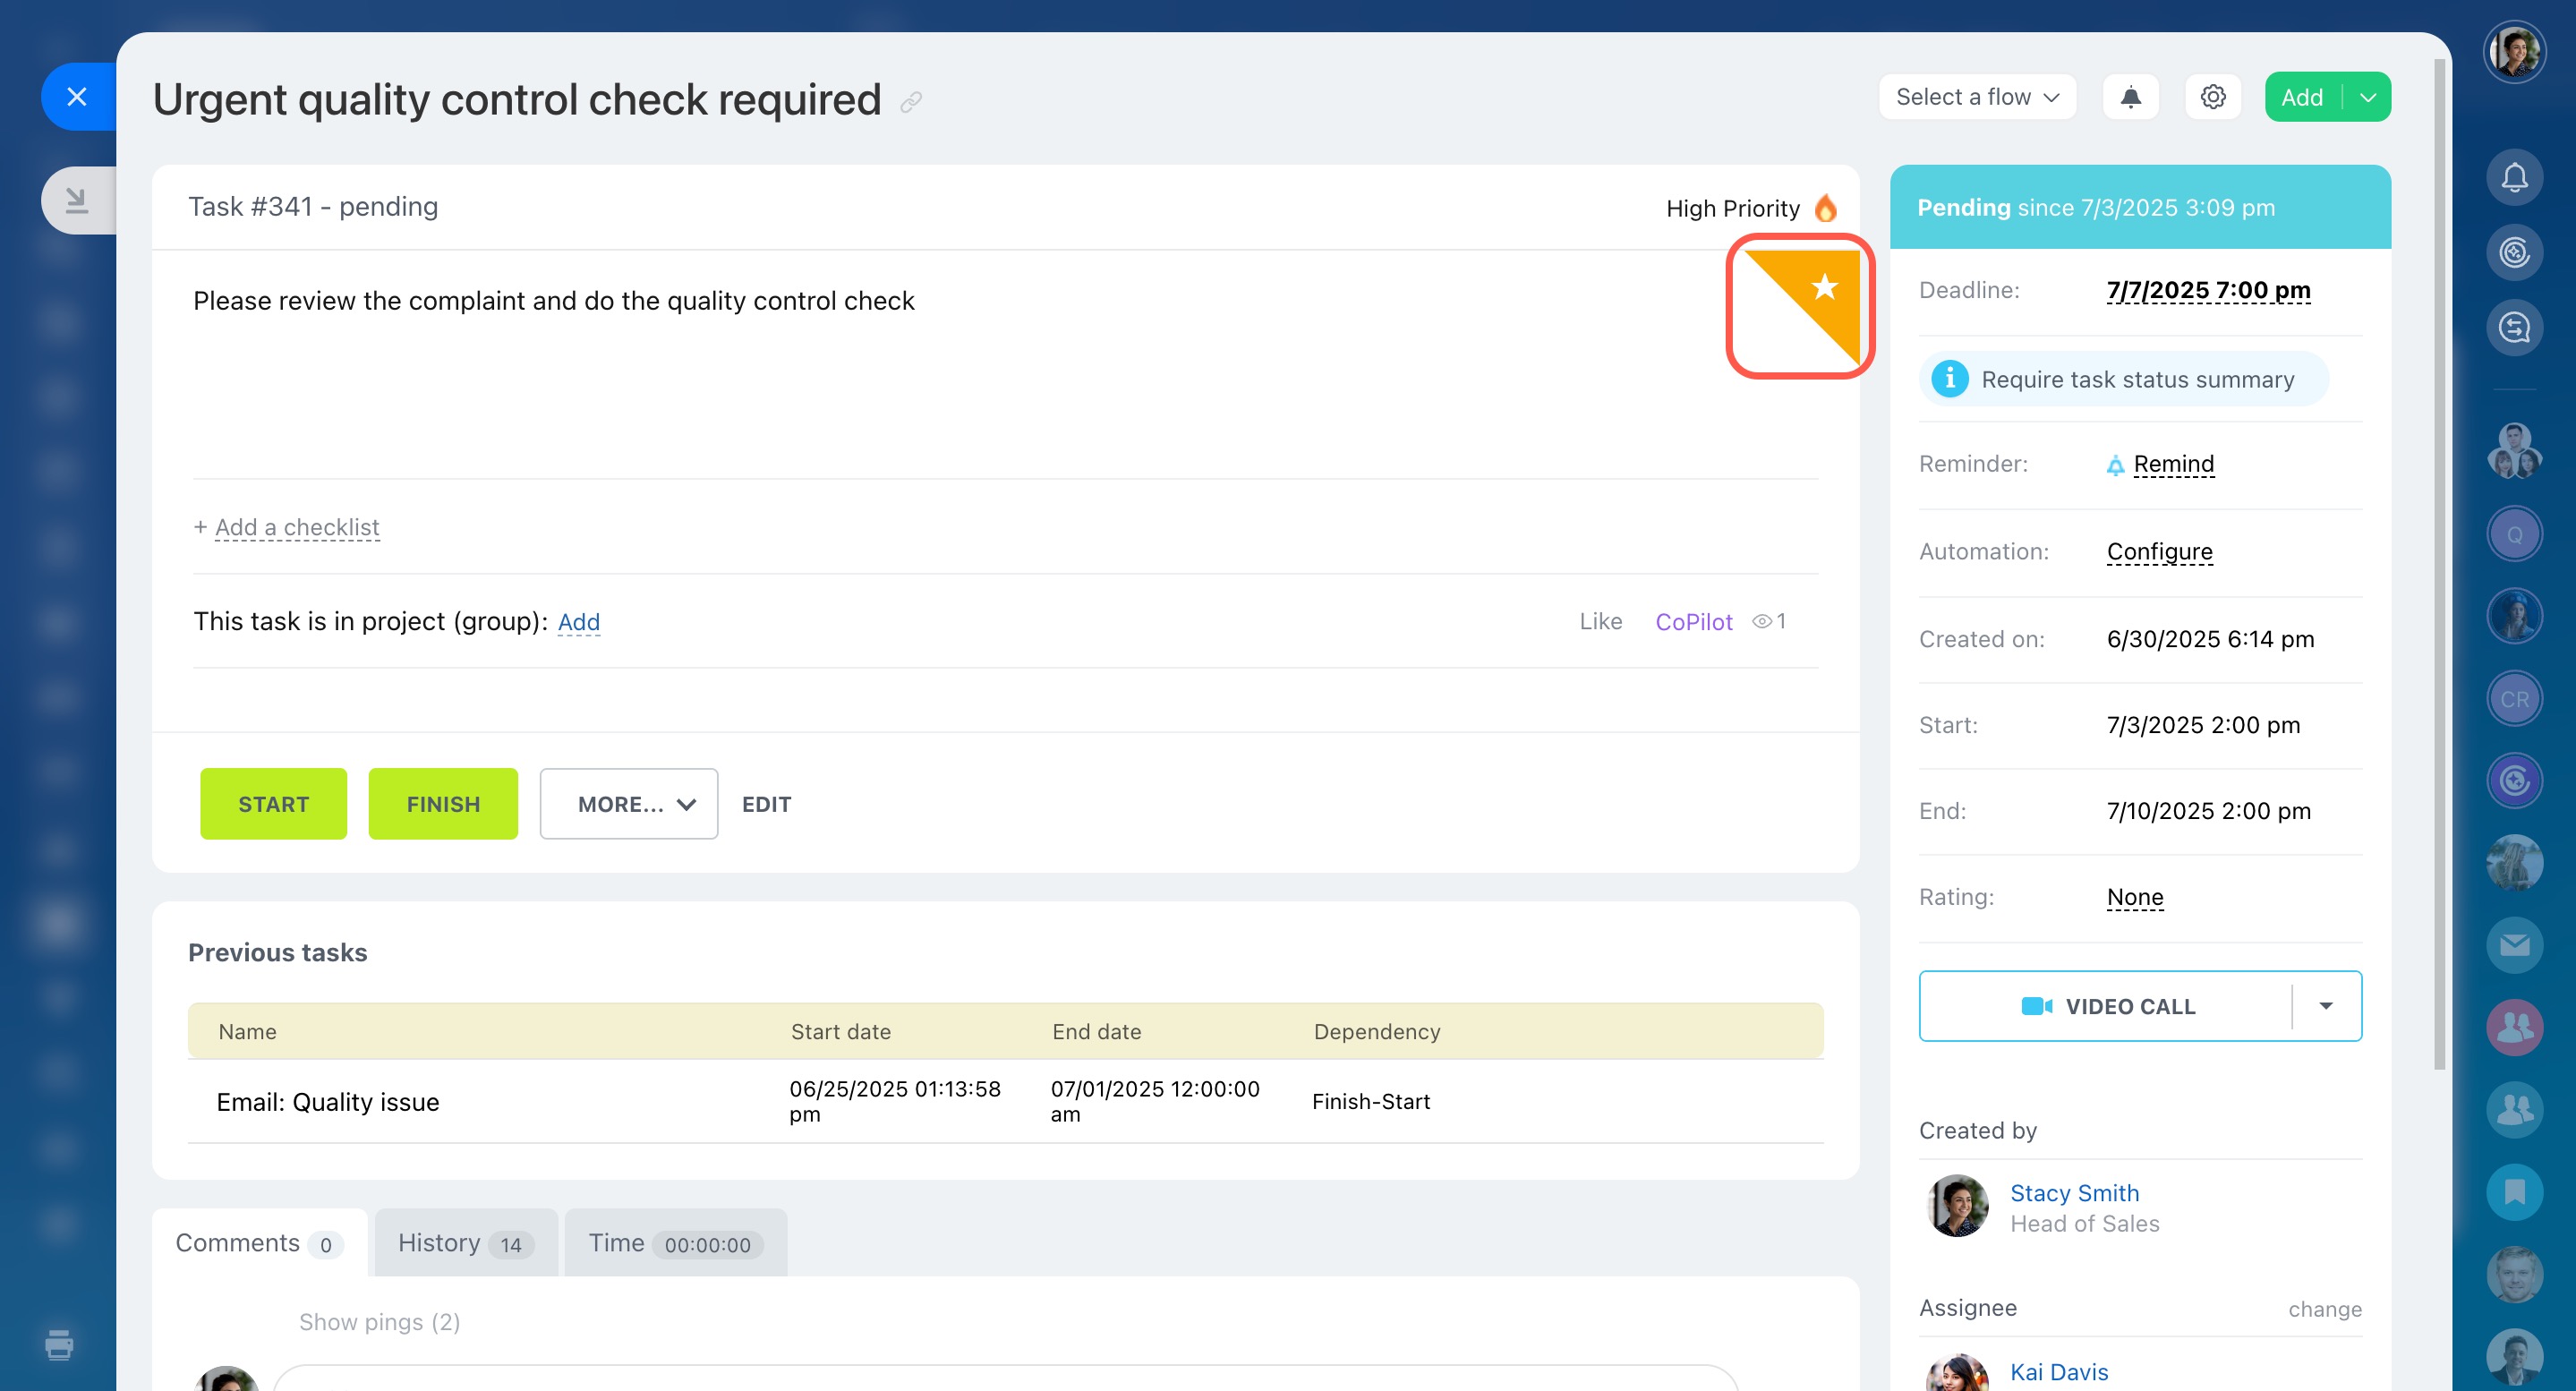Open the mail envelope icon in sidebar
This screenshot has width=2576, height=1391.
point(2514,945)
